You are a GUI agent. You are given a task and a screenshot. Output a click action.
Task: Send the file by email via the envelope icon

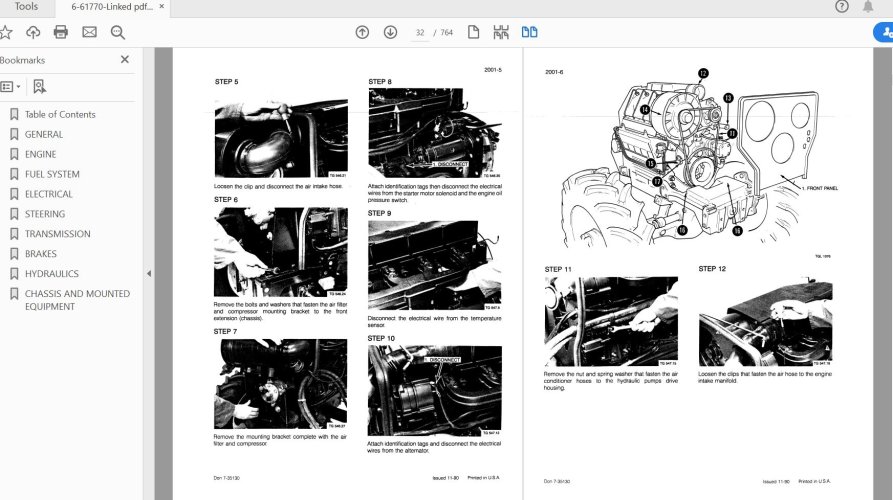point(89,32)
